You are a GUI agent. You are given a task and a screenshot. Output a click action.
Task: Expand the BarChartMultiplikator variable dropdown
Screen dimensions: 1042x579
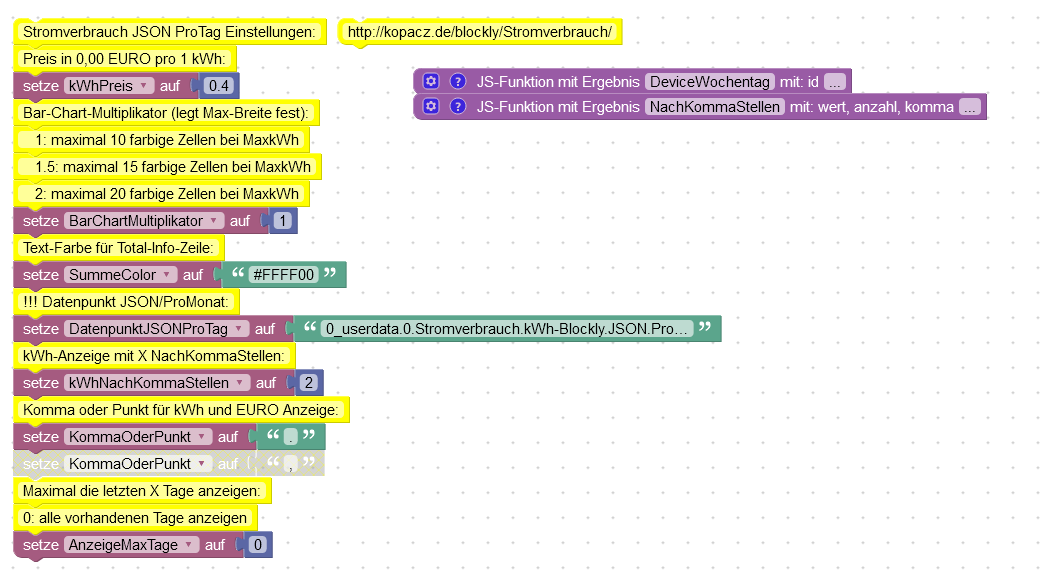pos(214,221)
